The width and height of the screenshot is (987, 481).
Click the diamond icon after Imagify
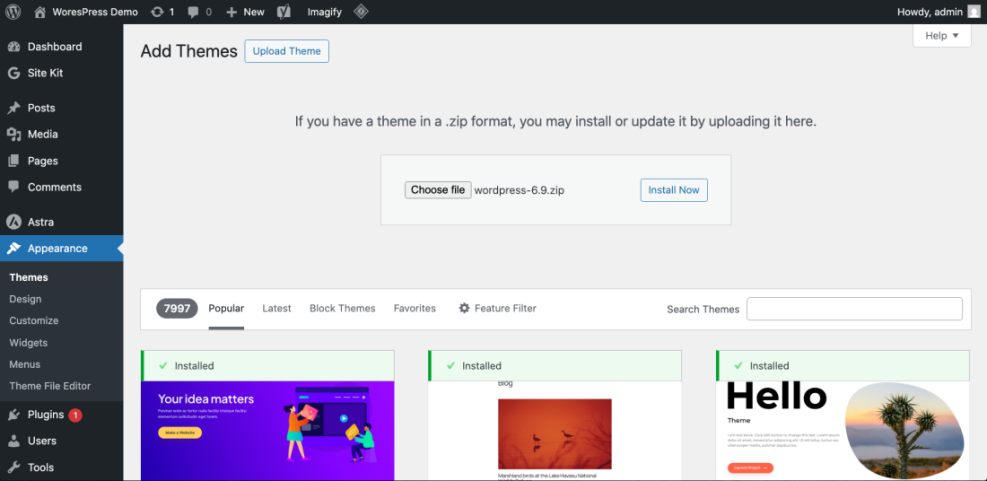pos(360,11)
